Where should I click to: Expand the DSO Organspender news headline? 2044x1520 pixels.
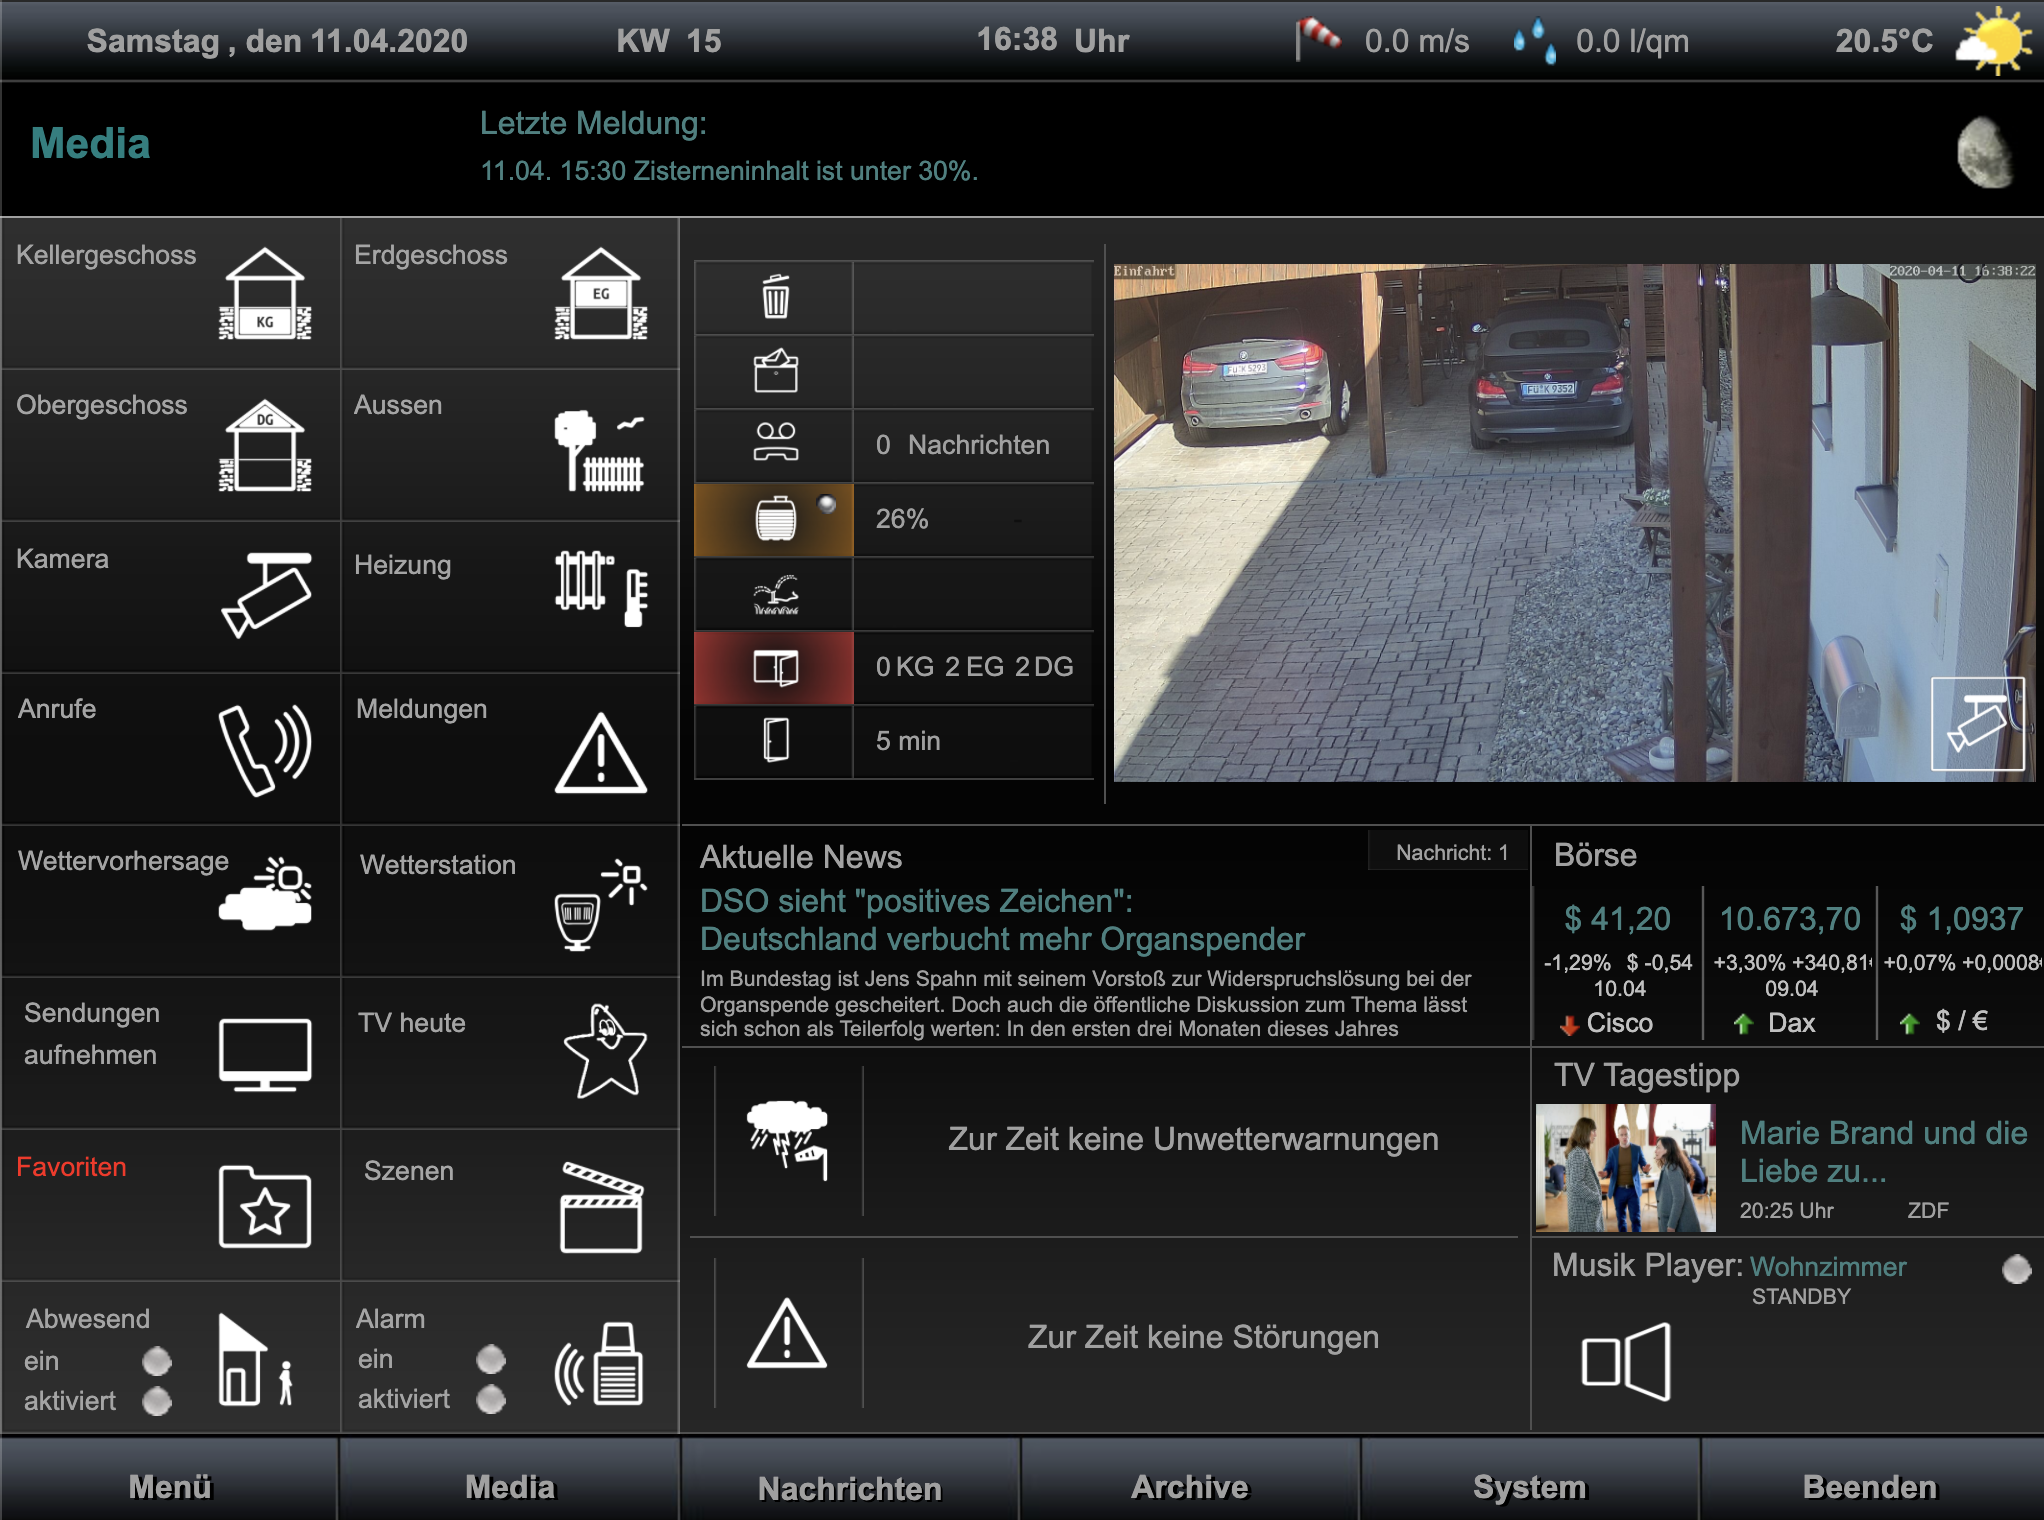click(x=1001, y=919)
